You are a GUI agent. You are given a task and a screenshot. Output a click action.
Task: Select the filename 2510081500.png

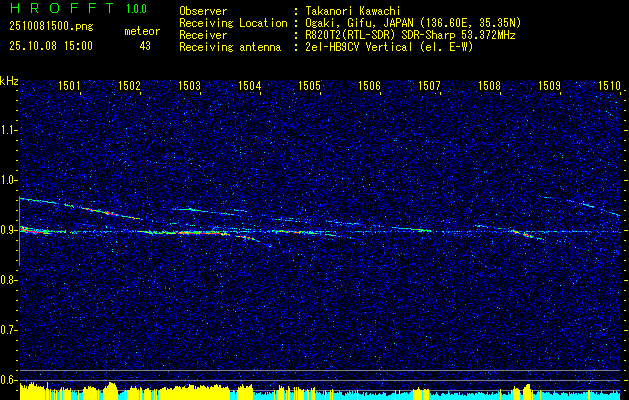pos(51,27)
